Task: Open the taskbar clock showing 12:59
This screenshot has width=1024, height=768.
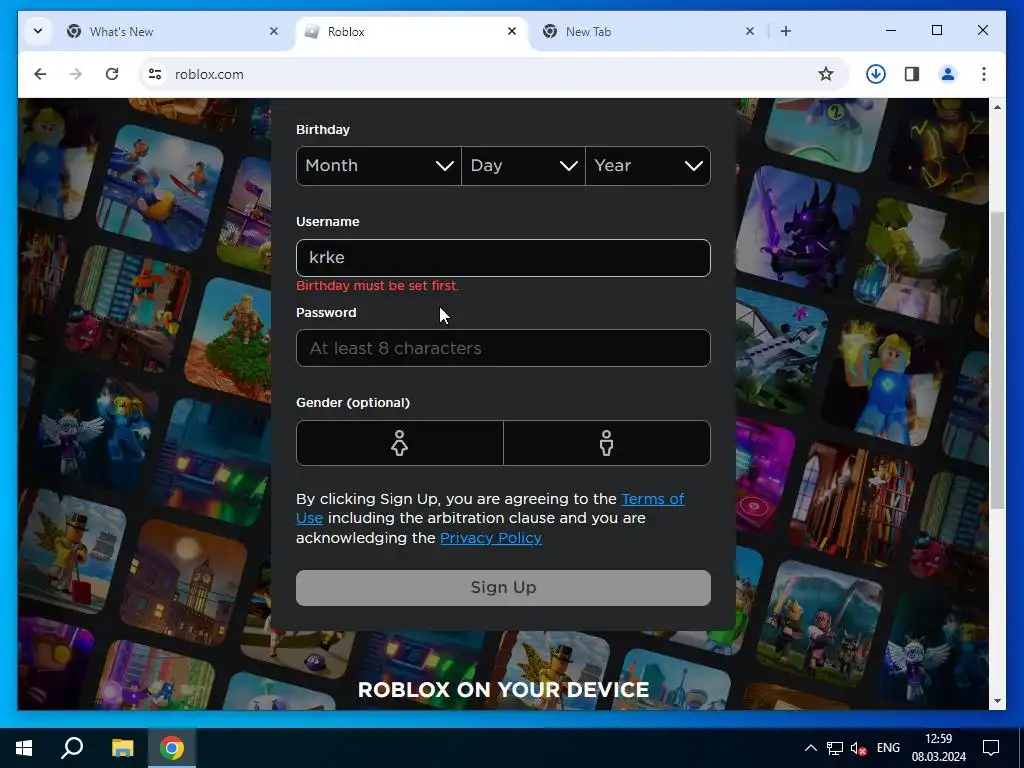Action: coord(938,748)
